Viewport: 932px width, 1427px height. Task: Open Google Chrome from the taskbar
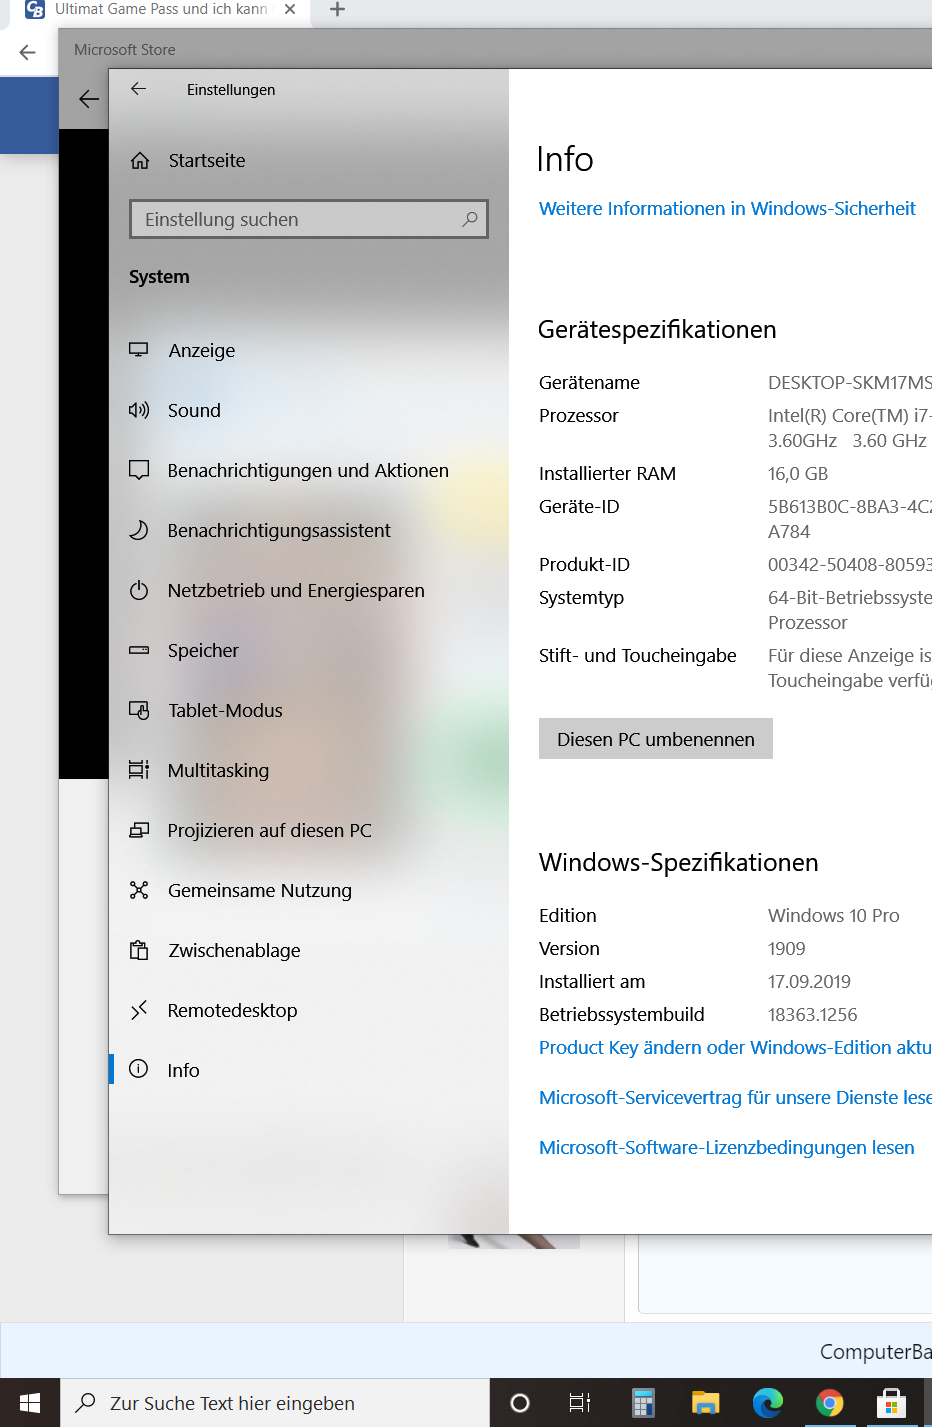coord(830,1403)
